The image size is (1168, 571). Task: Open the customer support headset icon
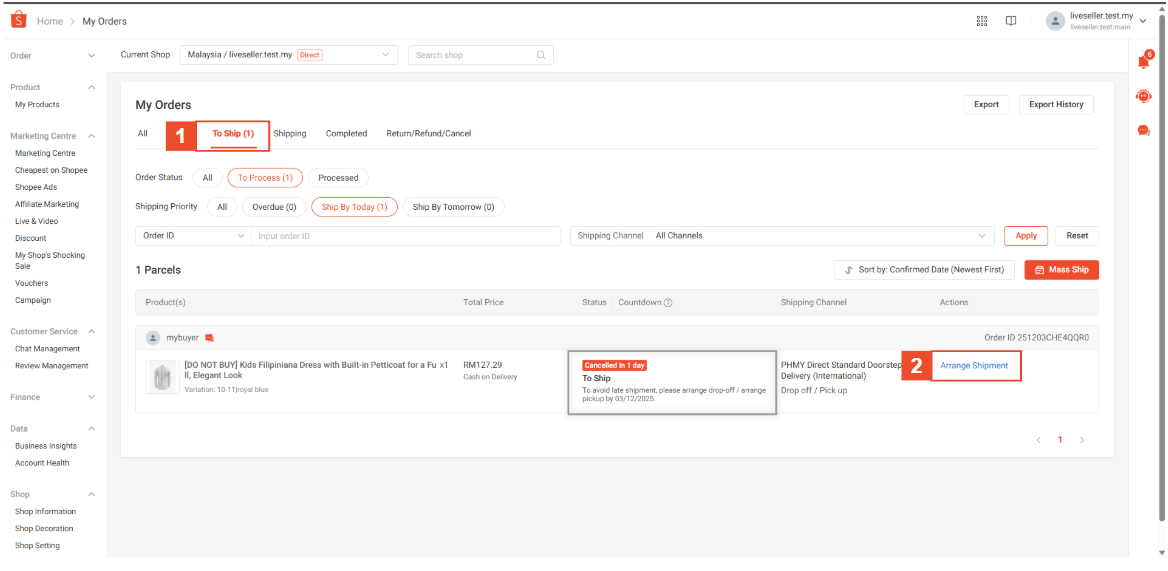1143,96
